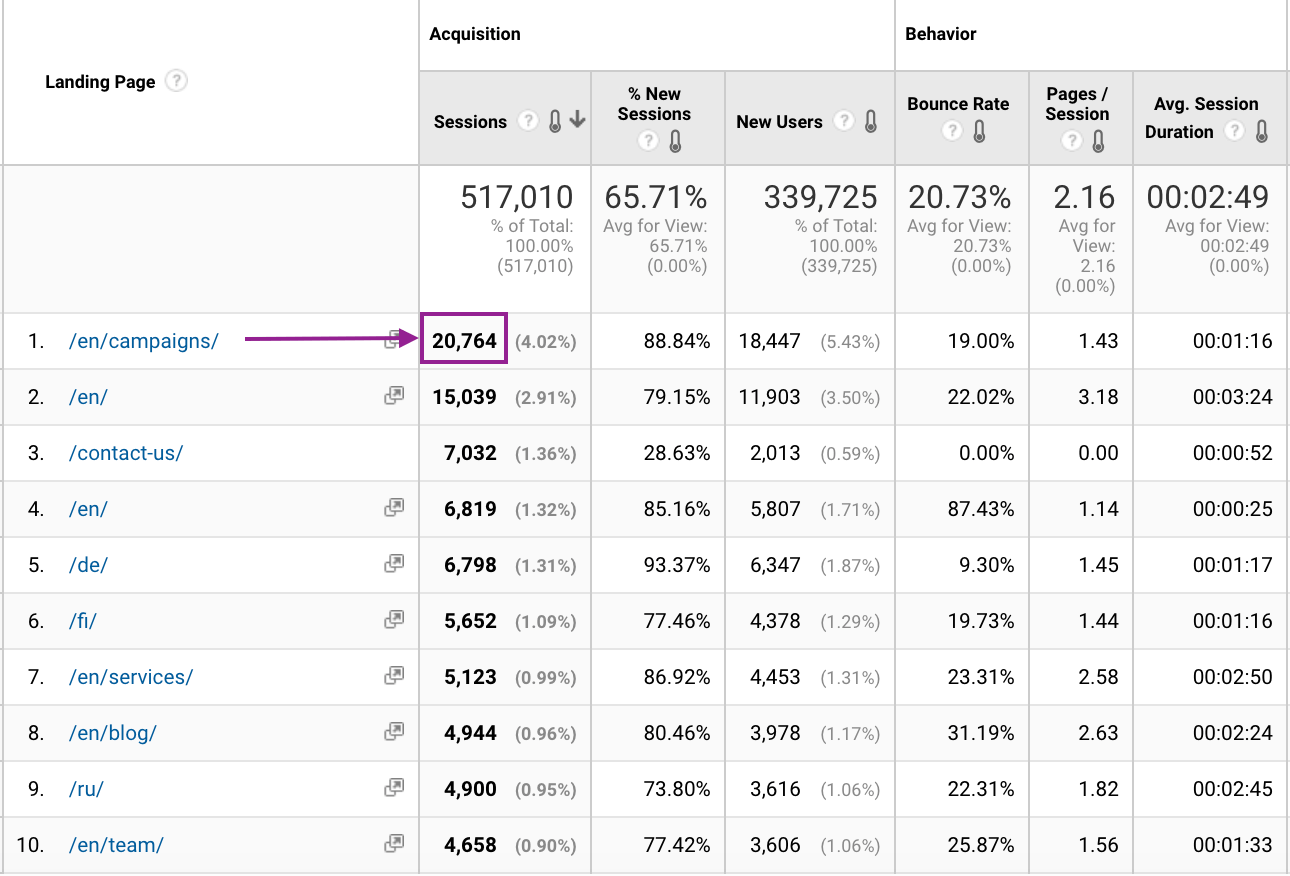
Task: Sort by the % New Sessions header
Action: click(654, 104)
